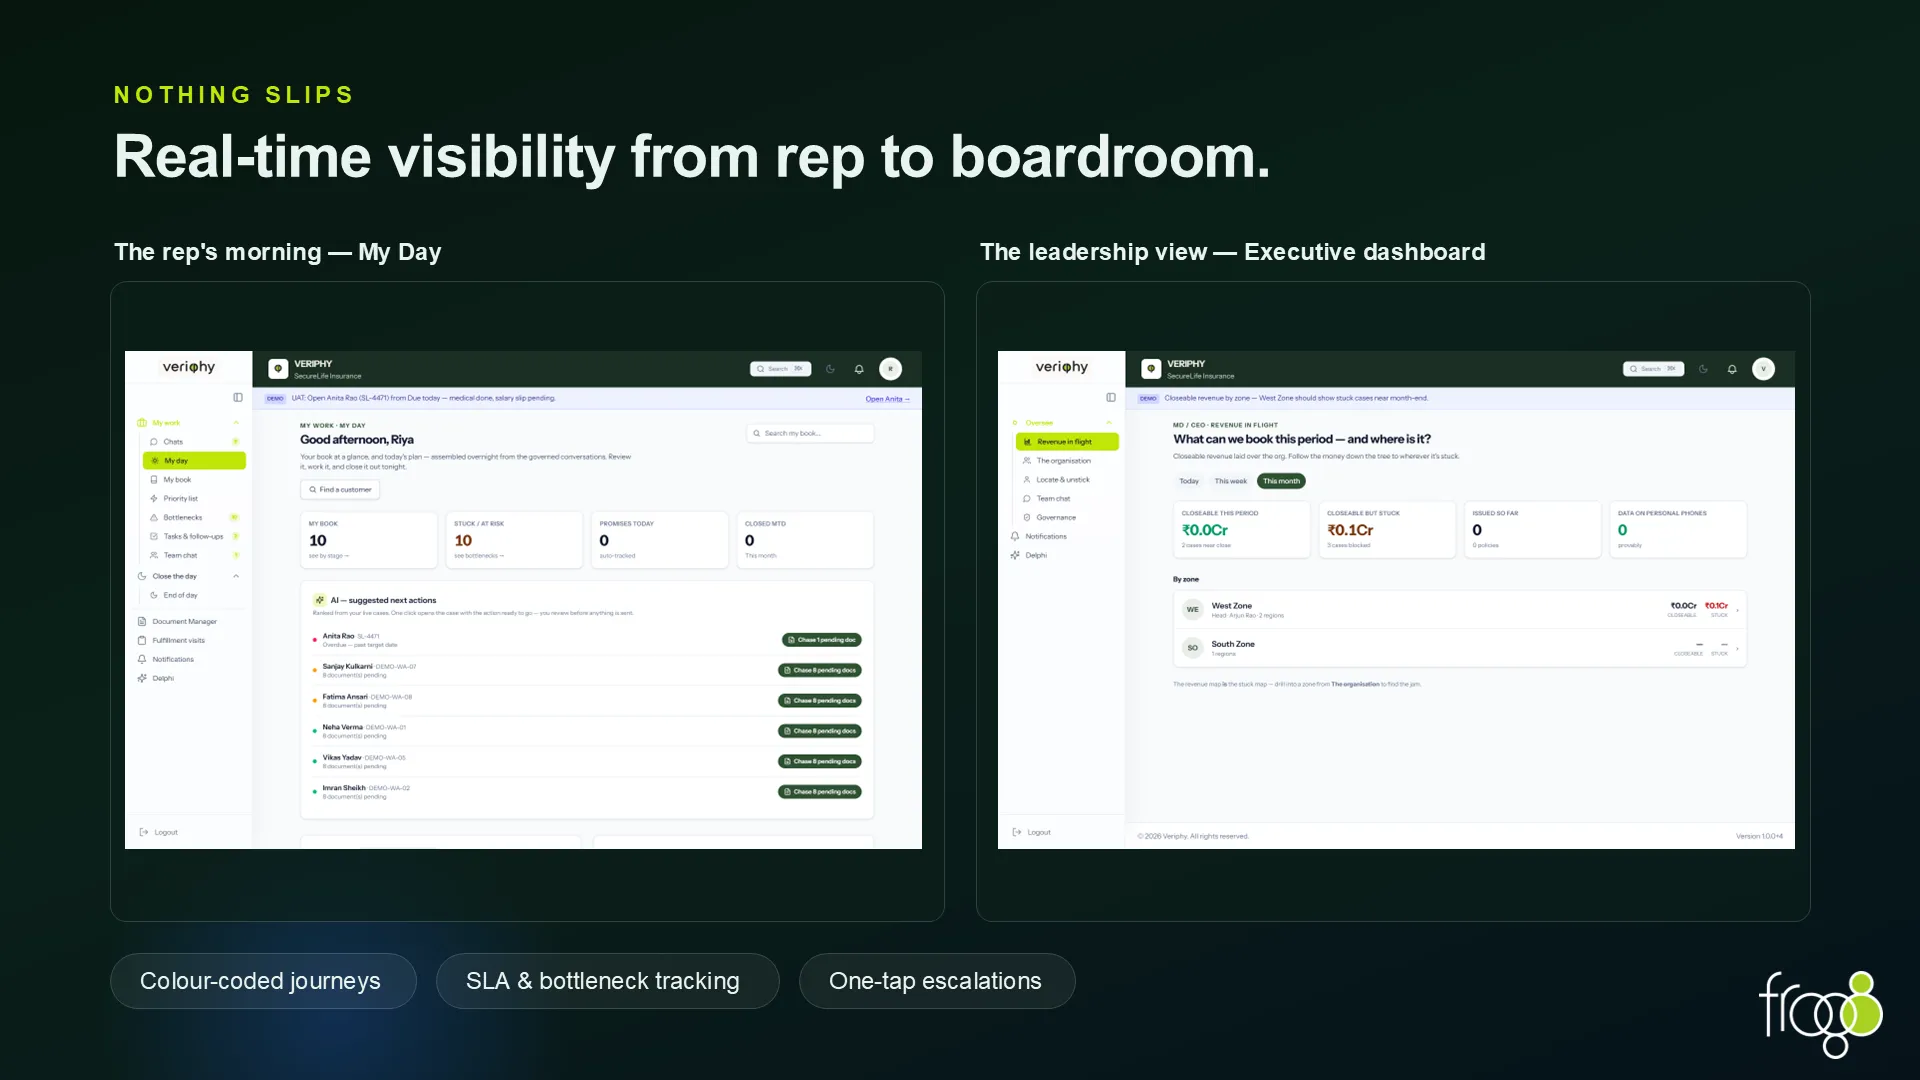Chase 8 pending docs for Imran Sheikh
Screen dimensions: 1920x1080
coord(820,792)
